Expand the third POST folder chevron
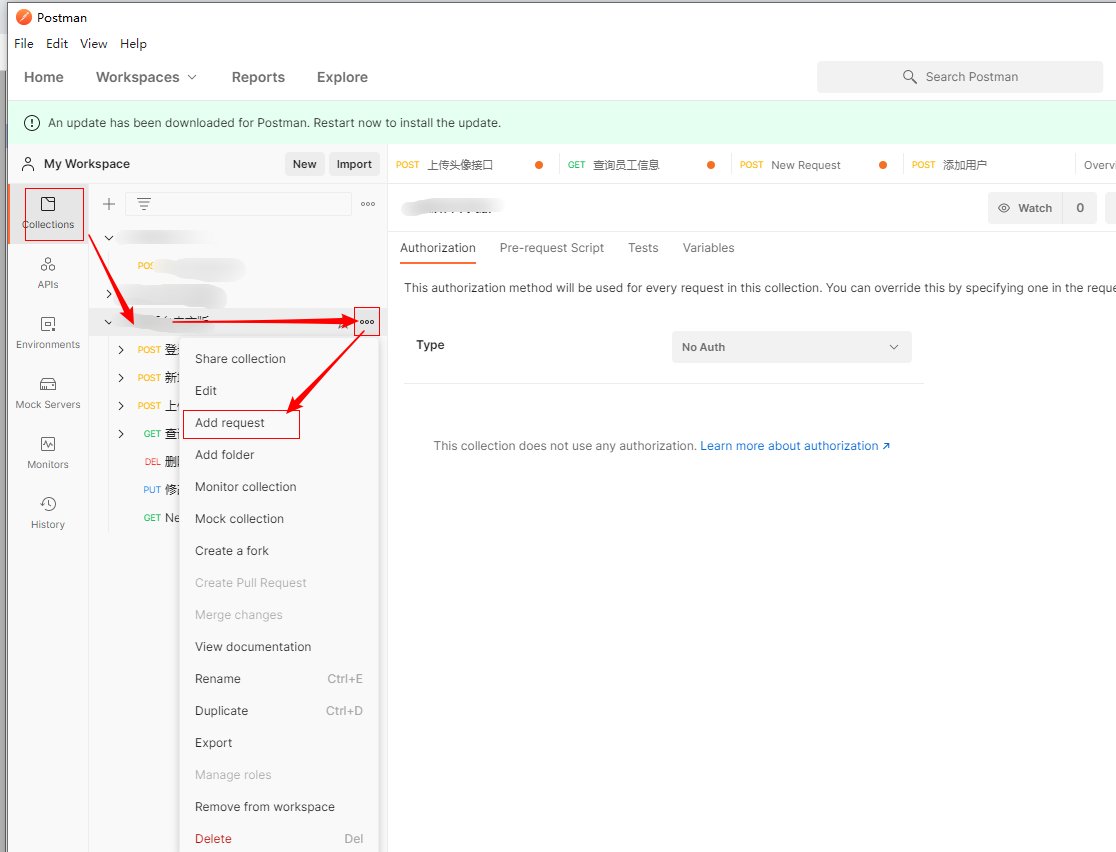1116x852 pixels. [x=121, y=405]
